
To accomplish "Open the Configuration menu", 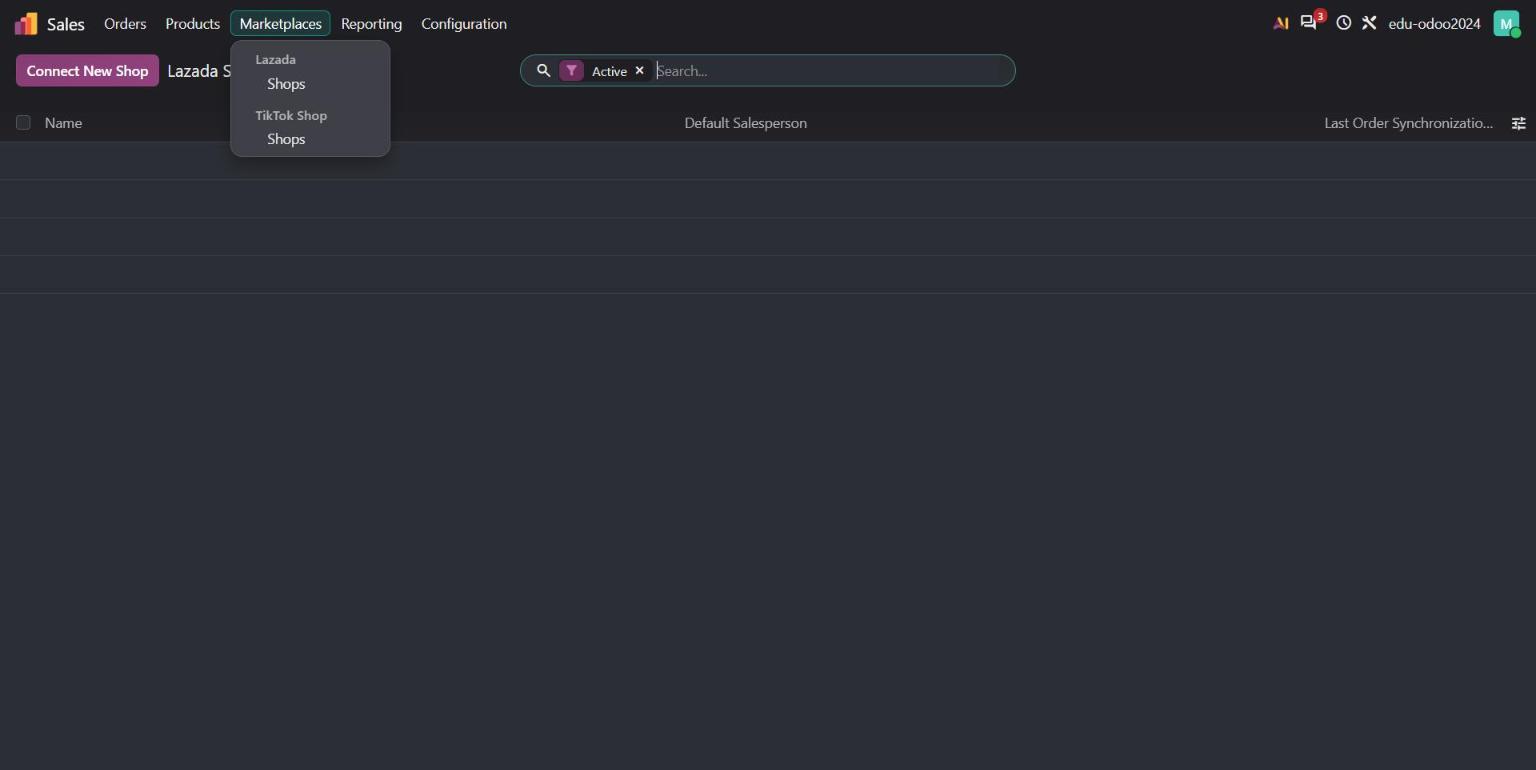I will [464, 24].
